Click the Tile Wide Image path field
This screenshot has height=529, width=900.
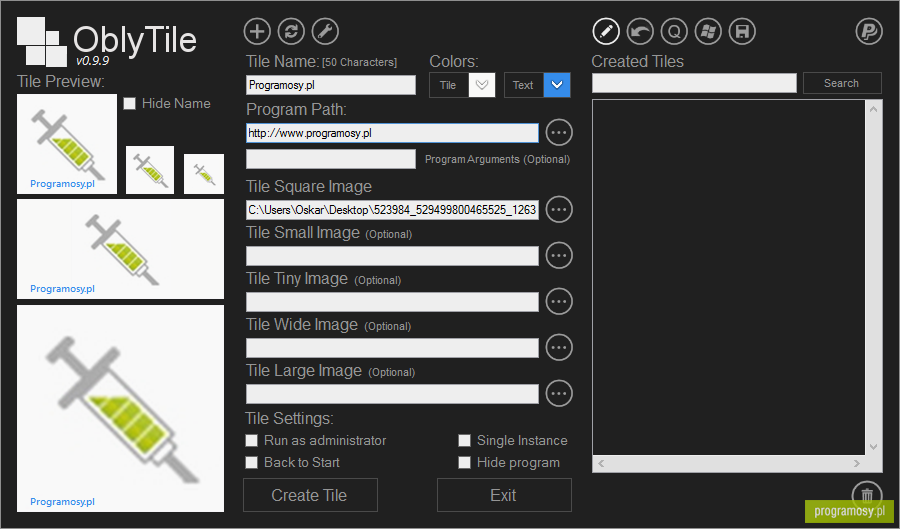(x=392, y=348)
